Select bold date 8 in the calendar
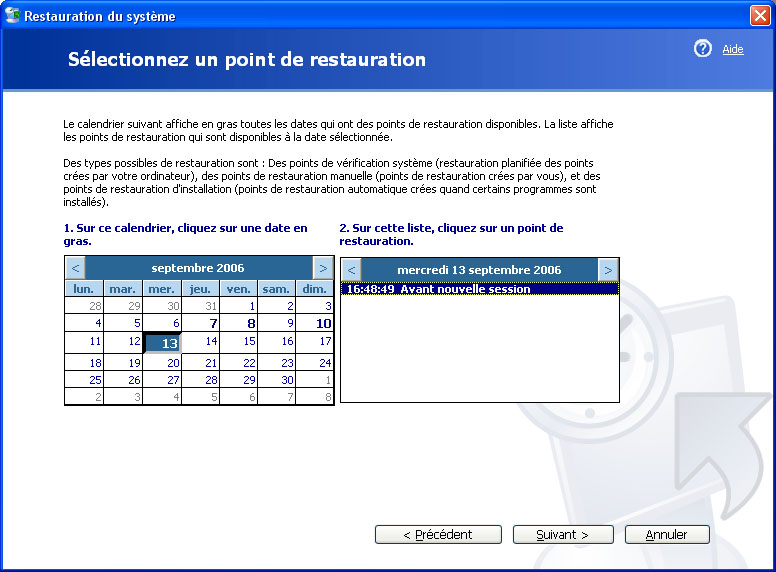The width and height of the screenshot is (776, 572). (250, 324)
